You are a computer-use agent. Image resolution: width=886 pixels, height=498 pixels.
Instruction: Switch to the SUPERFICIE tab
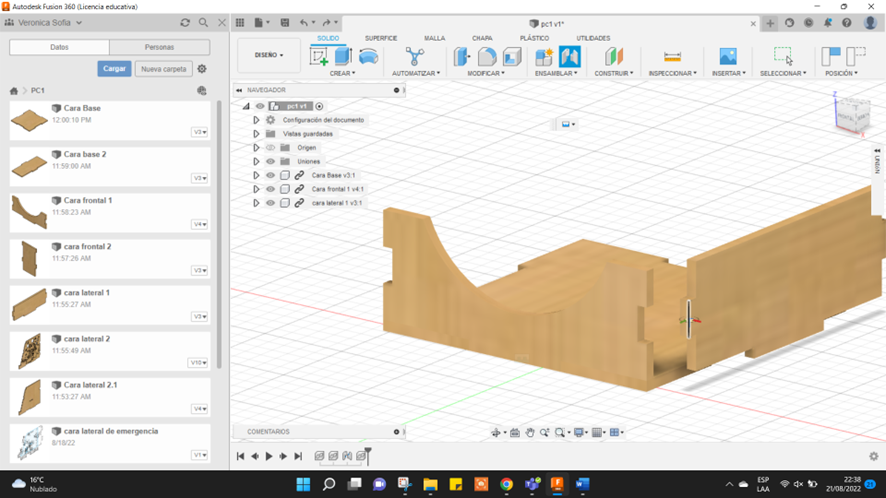(x=381, y=38)
